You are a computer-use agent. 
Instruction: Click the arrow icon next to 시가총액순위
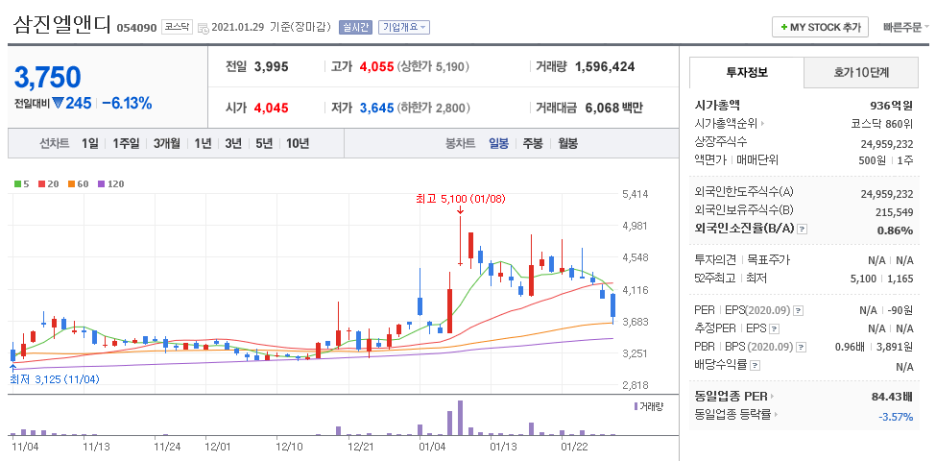tap(762, 124)
